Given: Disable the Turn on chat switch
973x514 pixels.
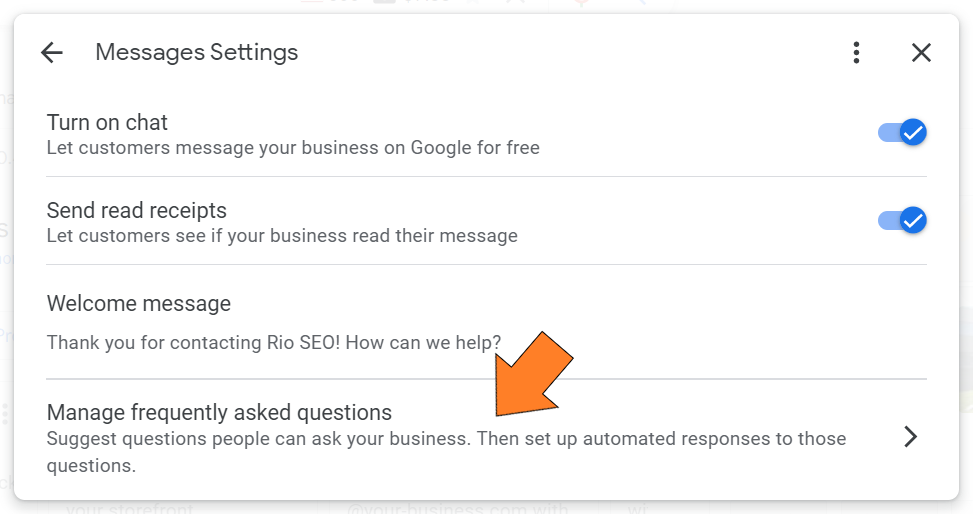Looking at the screenshot, I should pos(902,132).
